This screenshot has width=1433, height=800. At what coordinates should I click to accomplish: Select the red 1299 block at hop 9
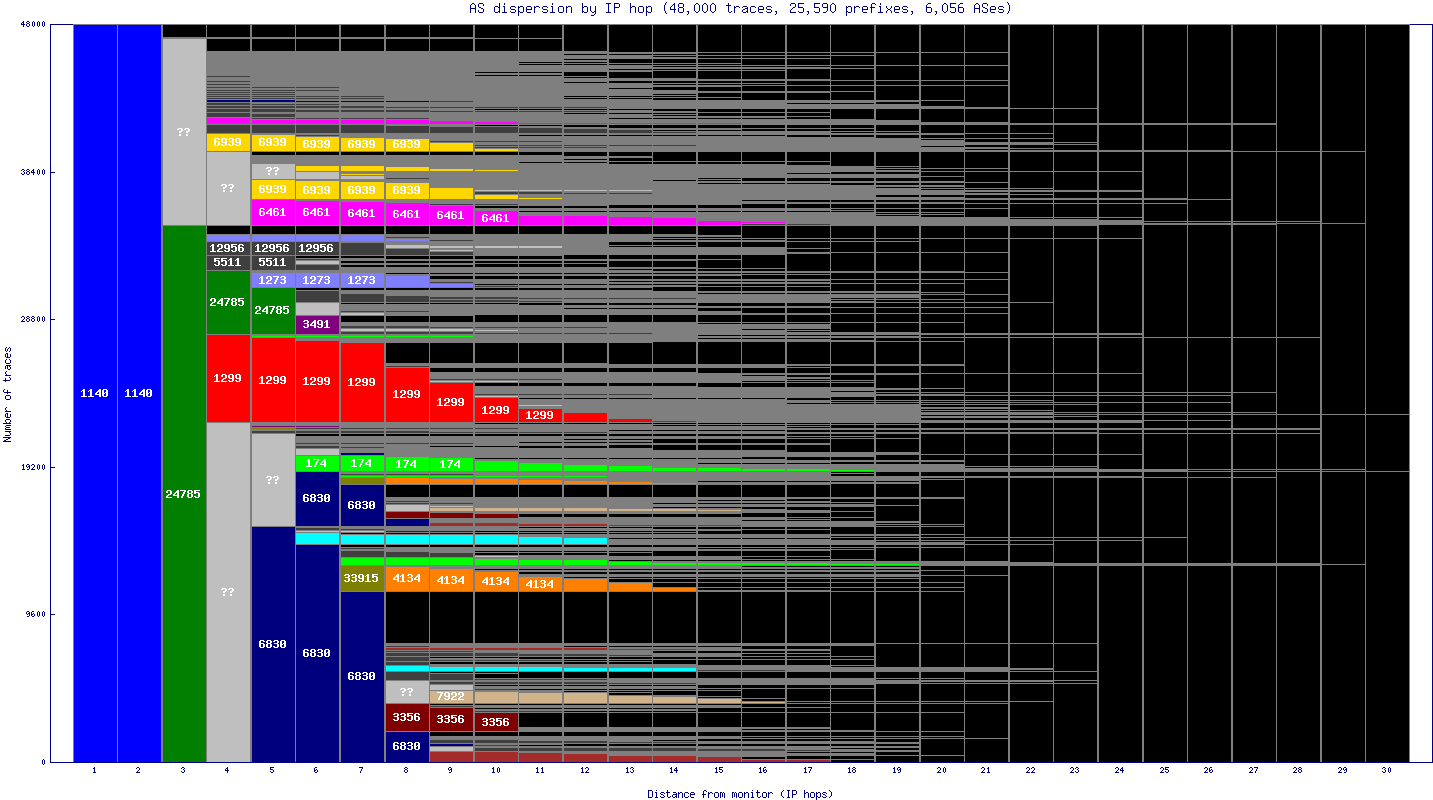451,402
